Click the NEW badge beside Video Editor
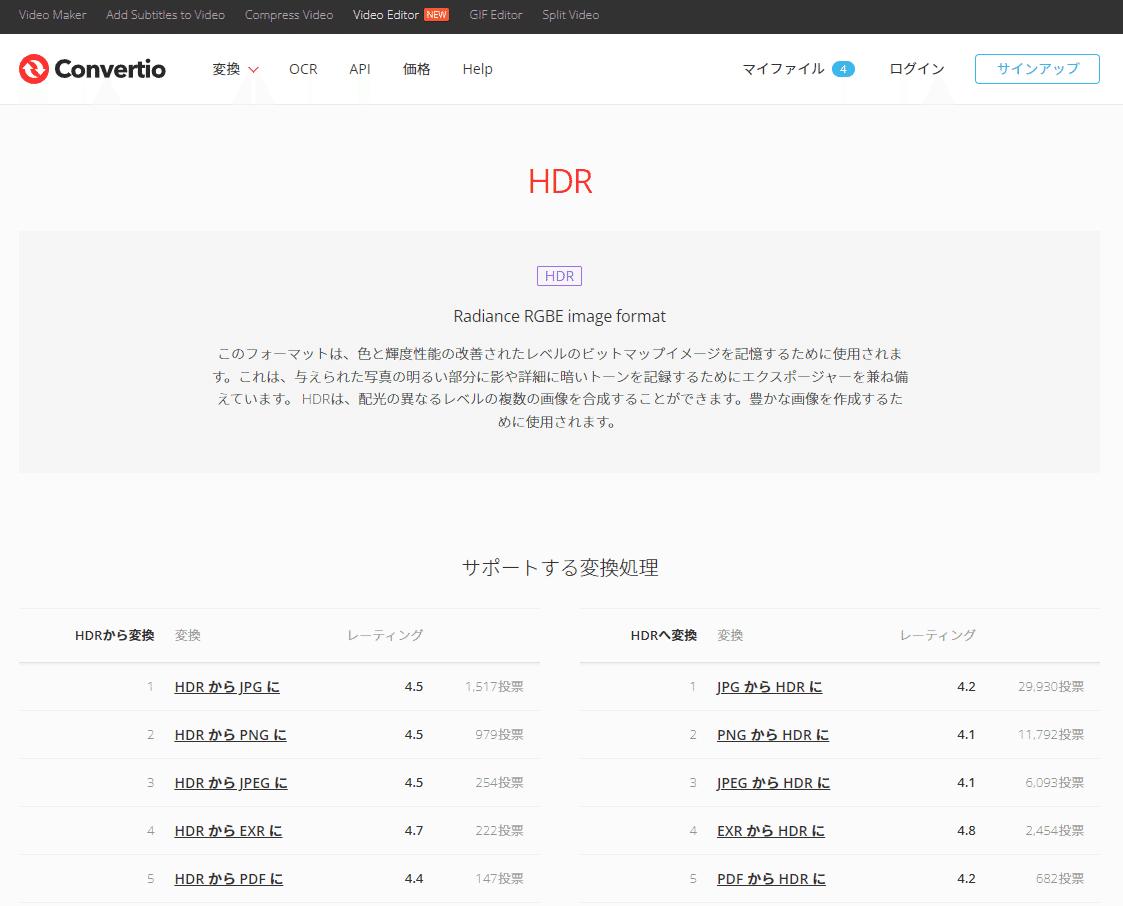Screen dimensions: 1123x906 (x=436, y=14)
